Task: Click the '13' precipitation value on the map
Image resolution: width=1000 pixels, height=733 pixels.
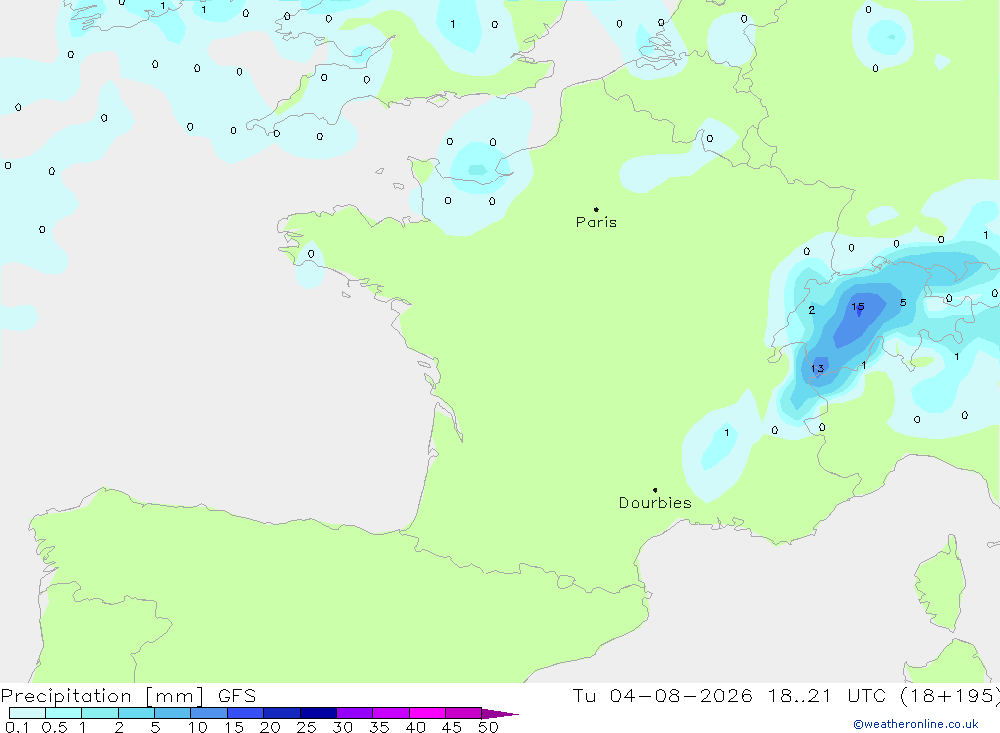Action: click(818, 368)
